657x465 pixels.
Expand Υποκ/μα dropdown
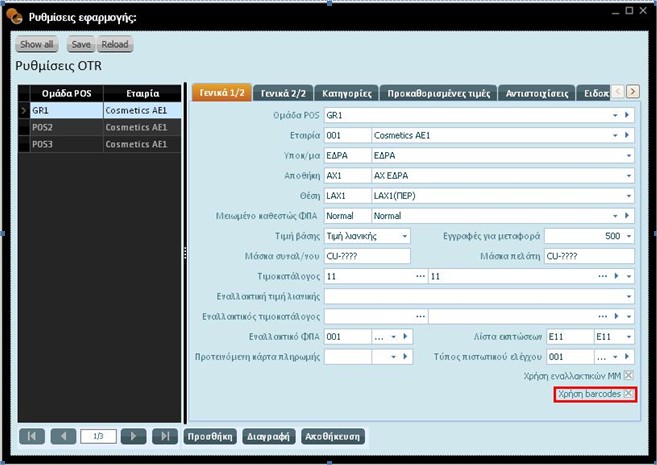click(629, 155)
